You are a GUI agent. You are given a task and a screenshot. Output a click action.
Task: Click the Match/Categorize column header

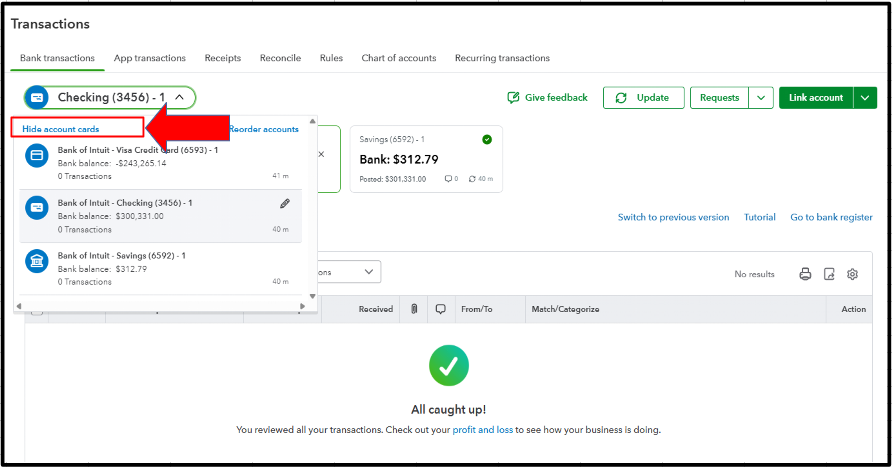click(x=565, y=309)
